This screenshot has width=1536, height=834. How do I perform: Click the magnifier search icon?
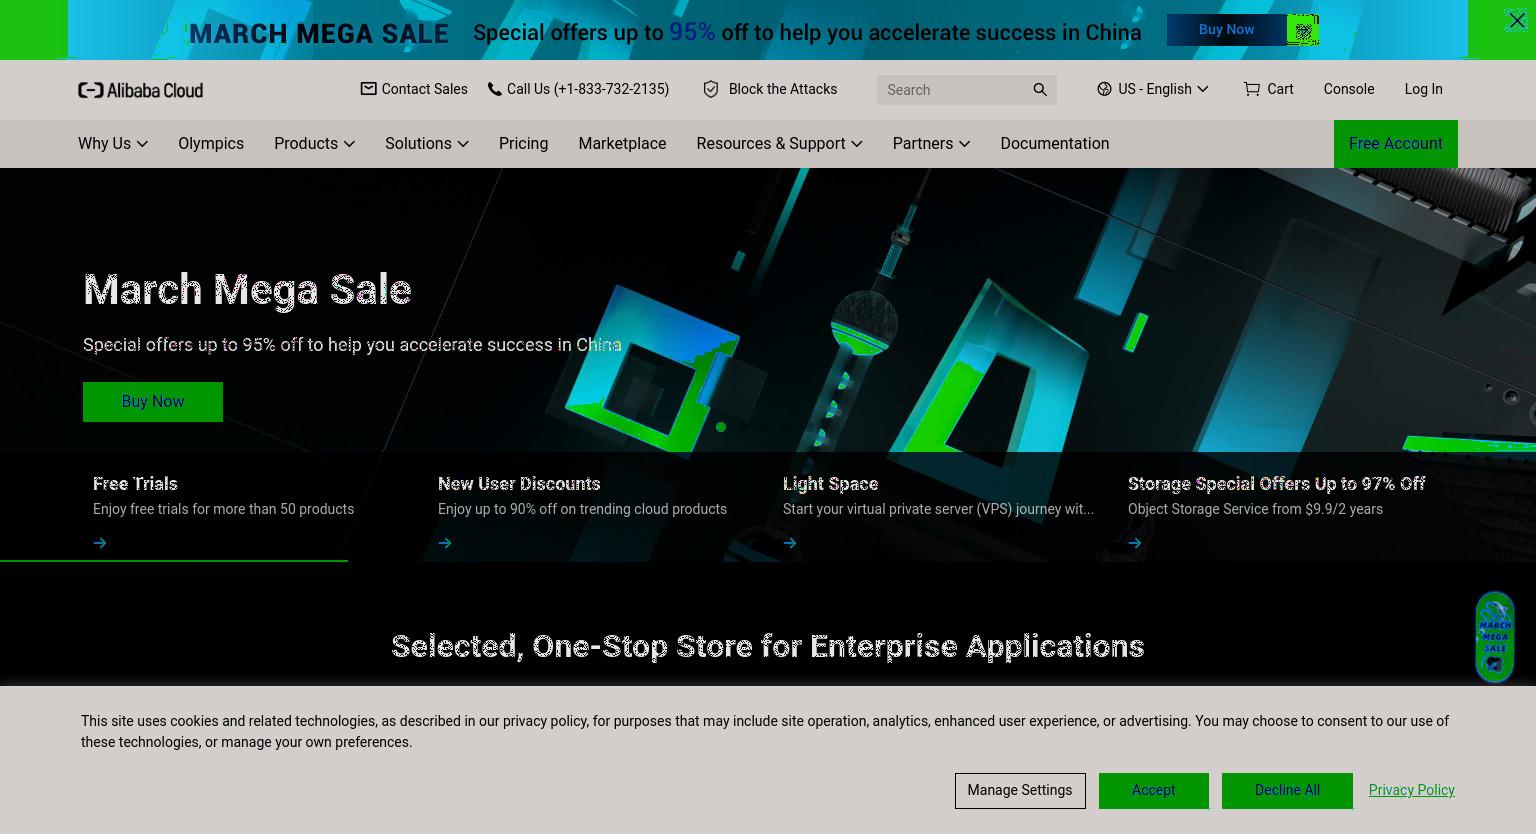click(1040, 90)
